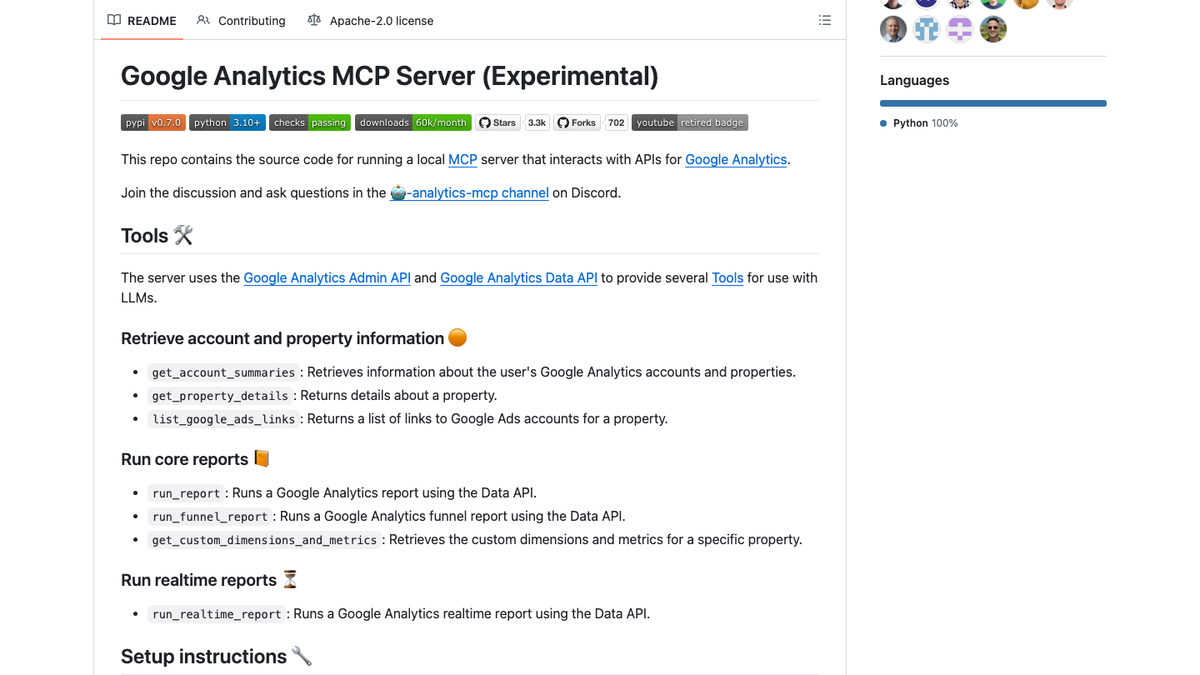This screenshot has height=675, width=1200.
Task: Open the gray-haired man contributor avatar
Action: click(x=893, y=29)
